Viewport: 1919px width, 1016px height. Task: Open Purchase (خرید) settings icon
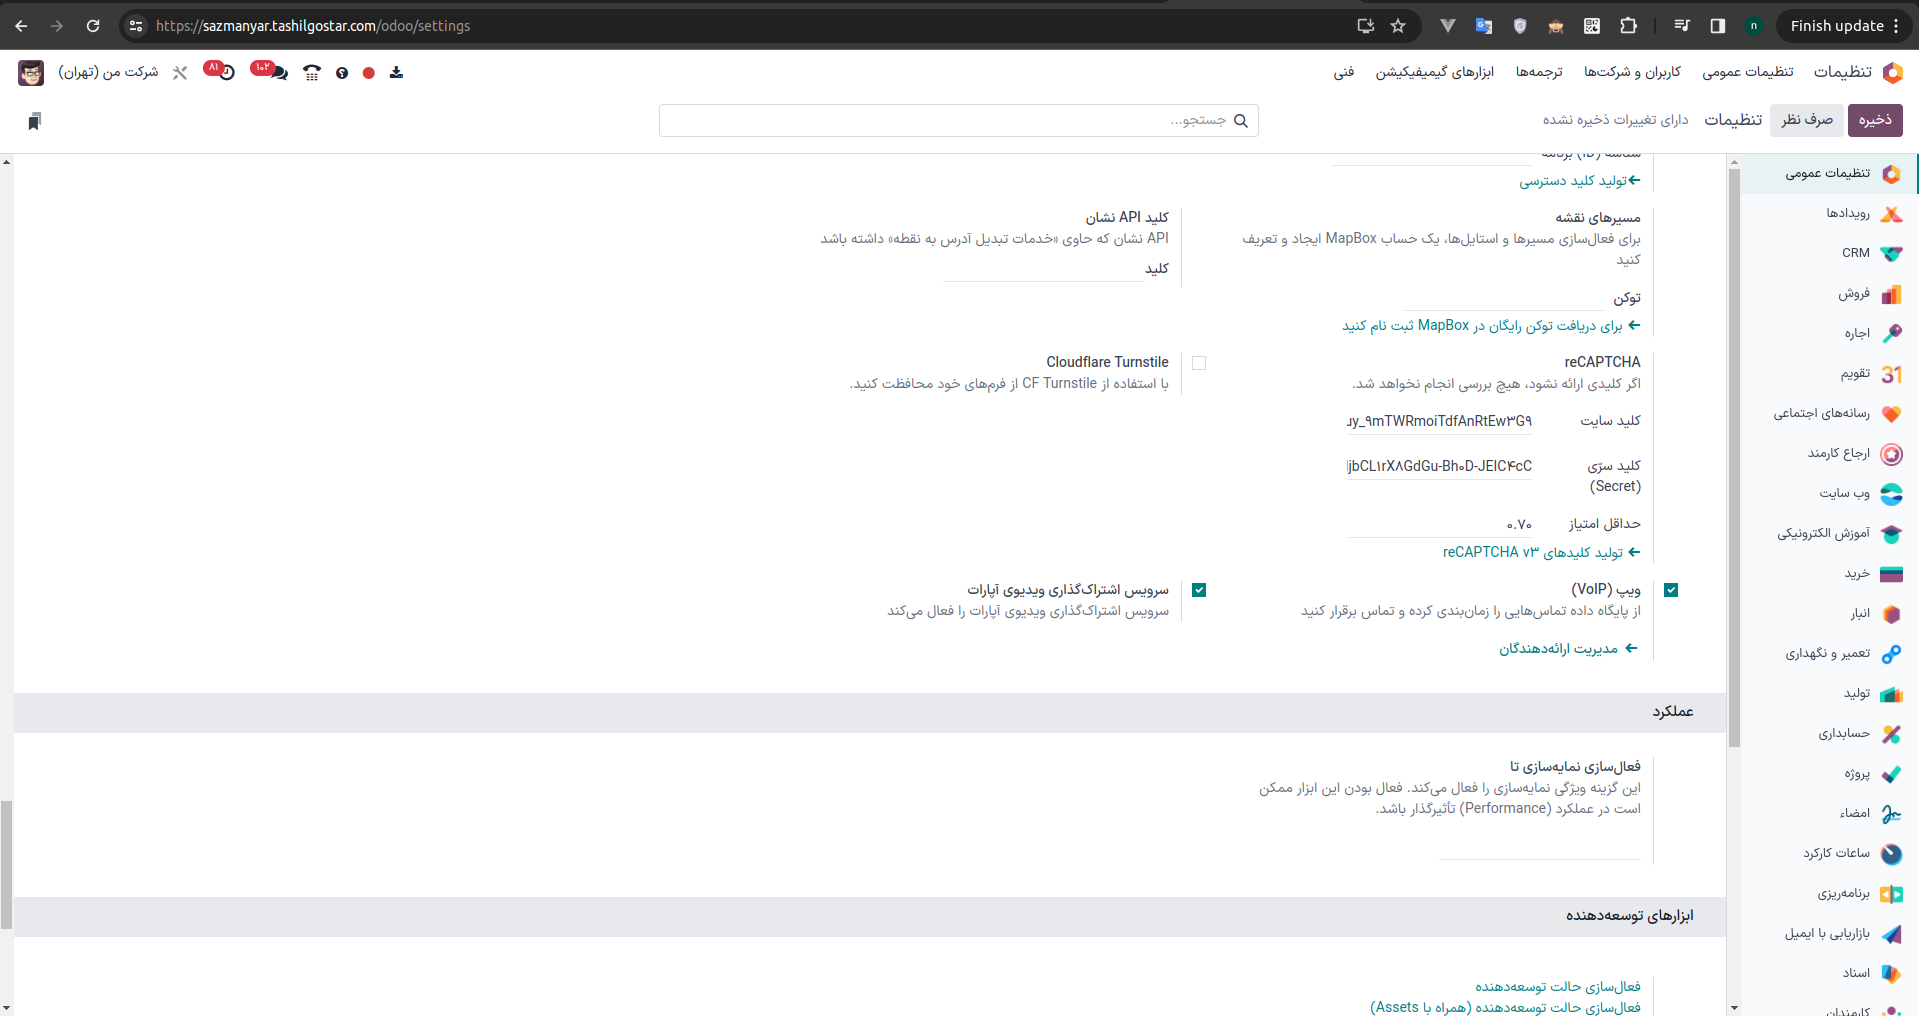pos(1891,574)
